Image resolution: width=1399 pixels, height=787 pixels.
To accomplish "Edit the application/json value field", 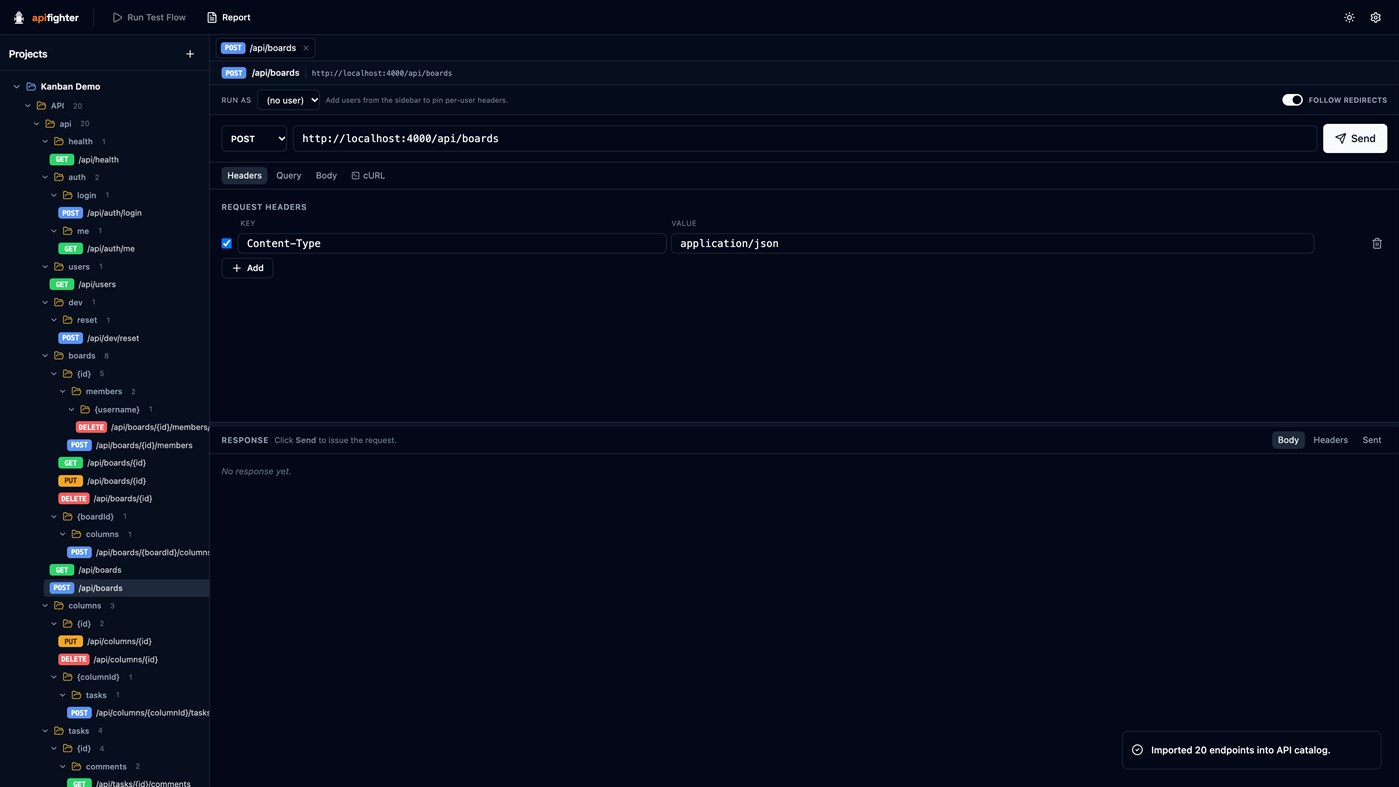I will coord(992,243).
